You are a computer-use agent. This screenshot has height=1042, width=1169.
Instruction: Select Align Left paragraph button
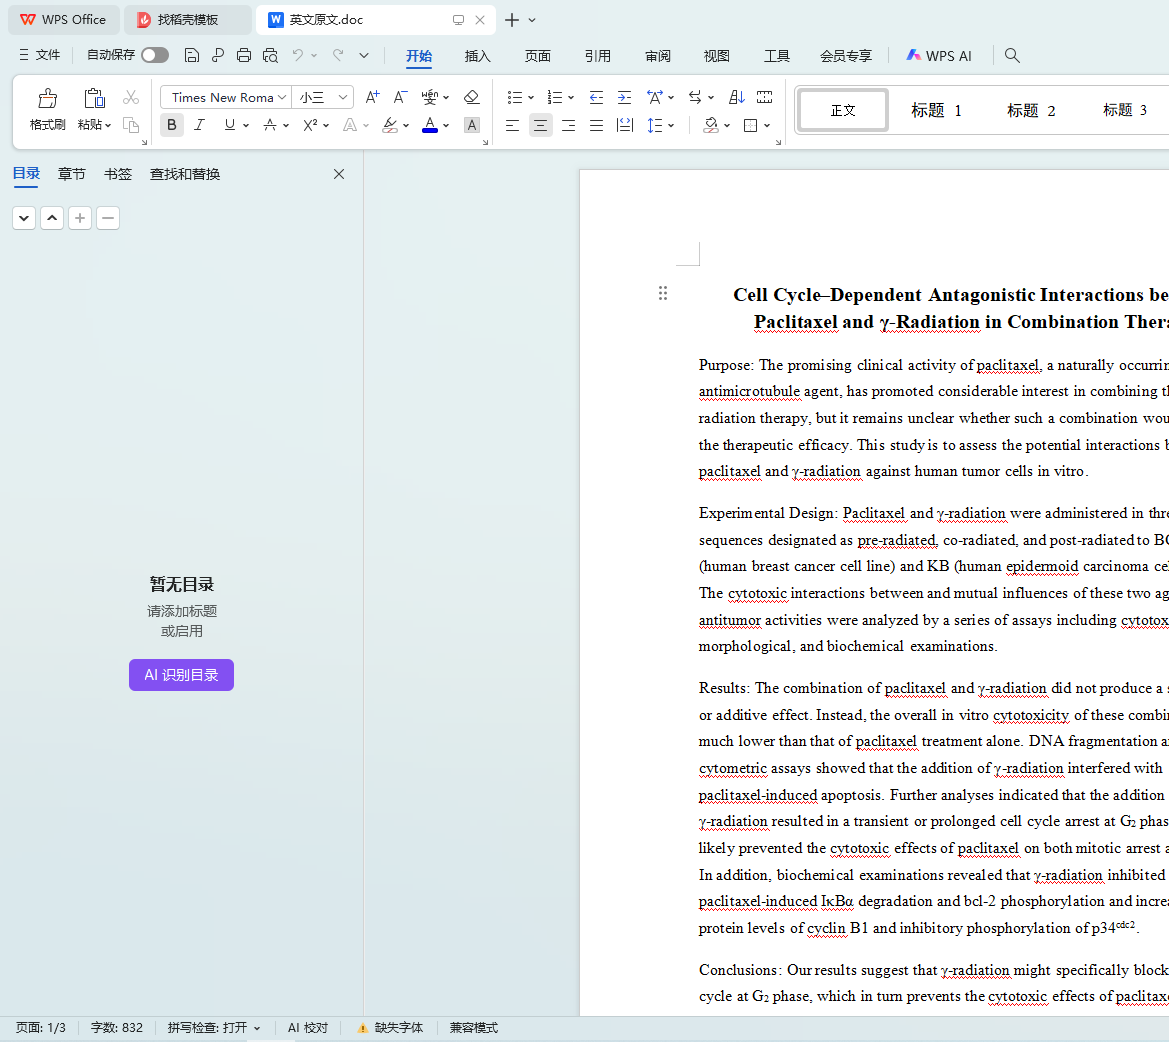512,125
